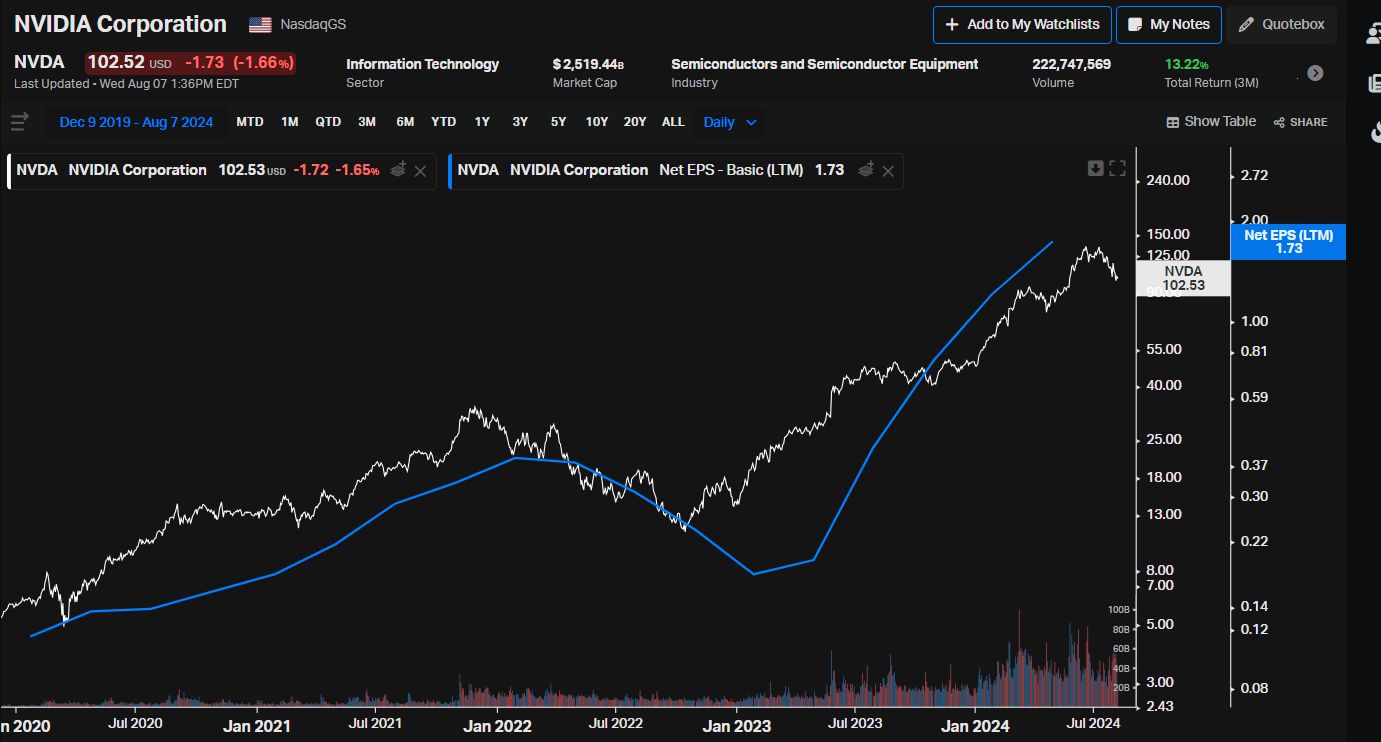Select the 3Y time range

click(x=520, y=122)
